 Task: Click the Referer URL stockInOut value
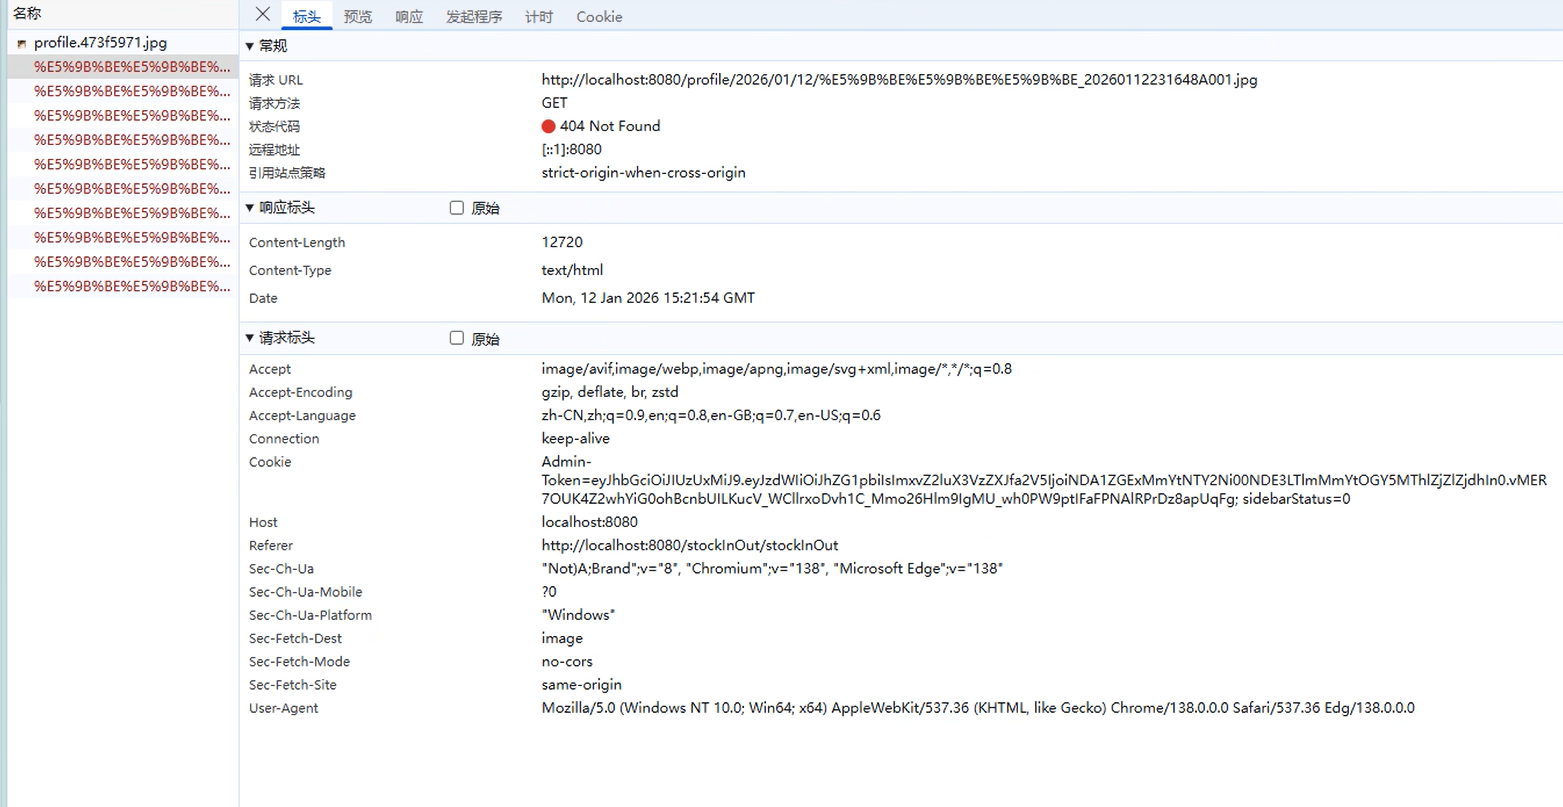690,545
